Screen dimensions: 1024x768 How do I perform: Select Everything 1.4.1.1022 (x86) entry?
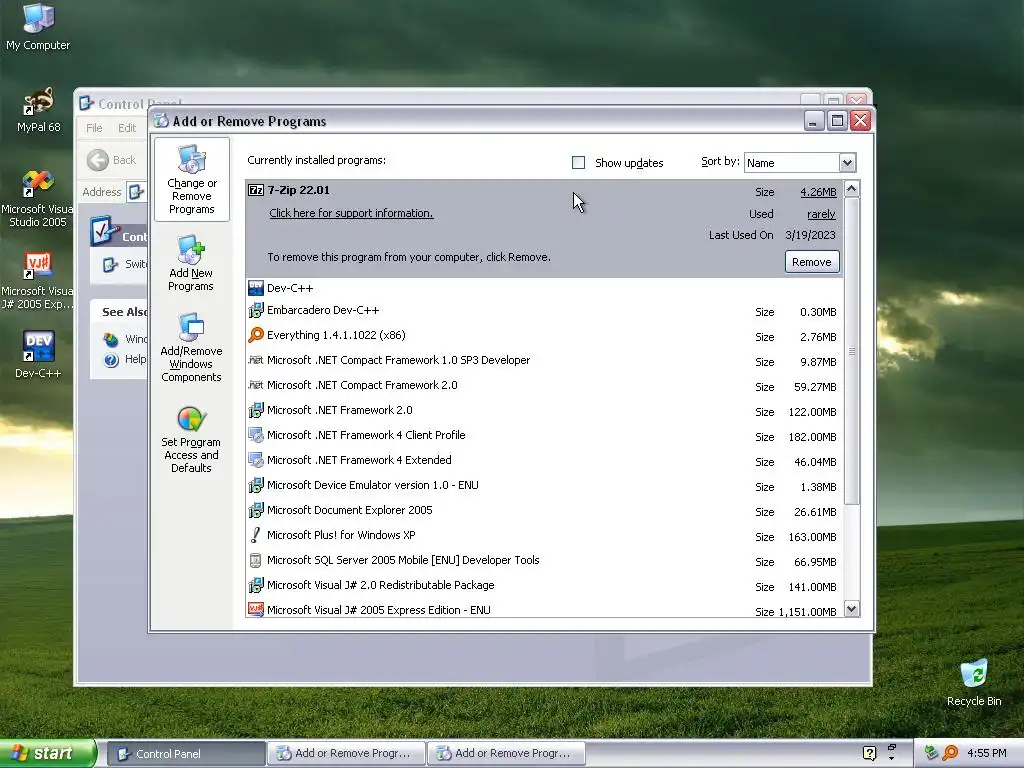point(545,336)
